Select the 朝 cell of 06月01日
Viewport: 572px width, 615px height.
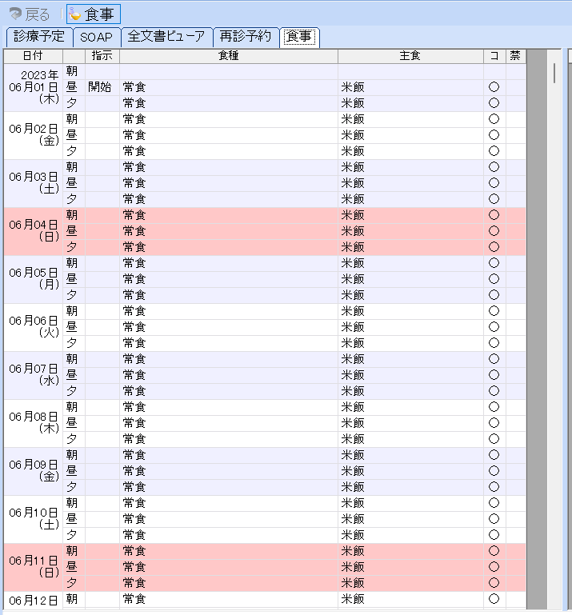tap(74, 71)
